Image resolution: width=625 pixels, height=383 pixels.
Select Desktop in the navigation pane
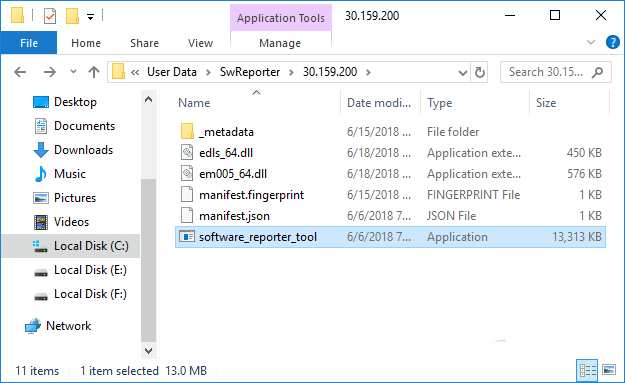pos(75,102)
